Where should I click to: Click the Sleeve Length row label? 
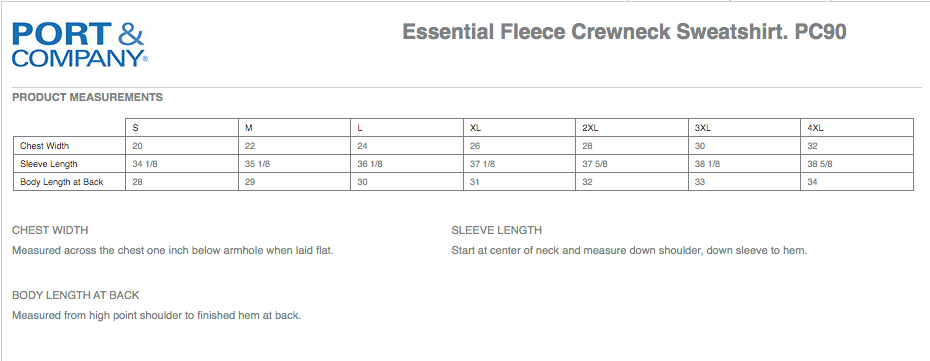[49, 164]
